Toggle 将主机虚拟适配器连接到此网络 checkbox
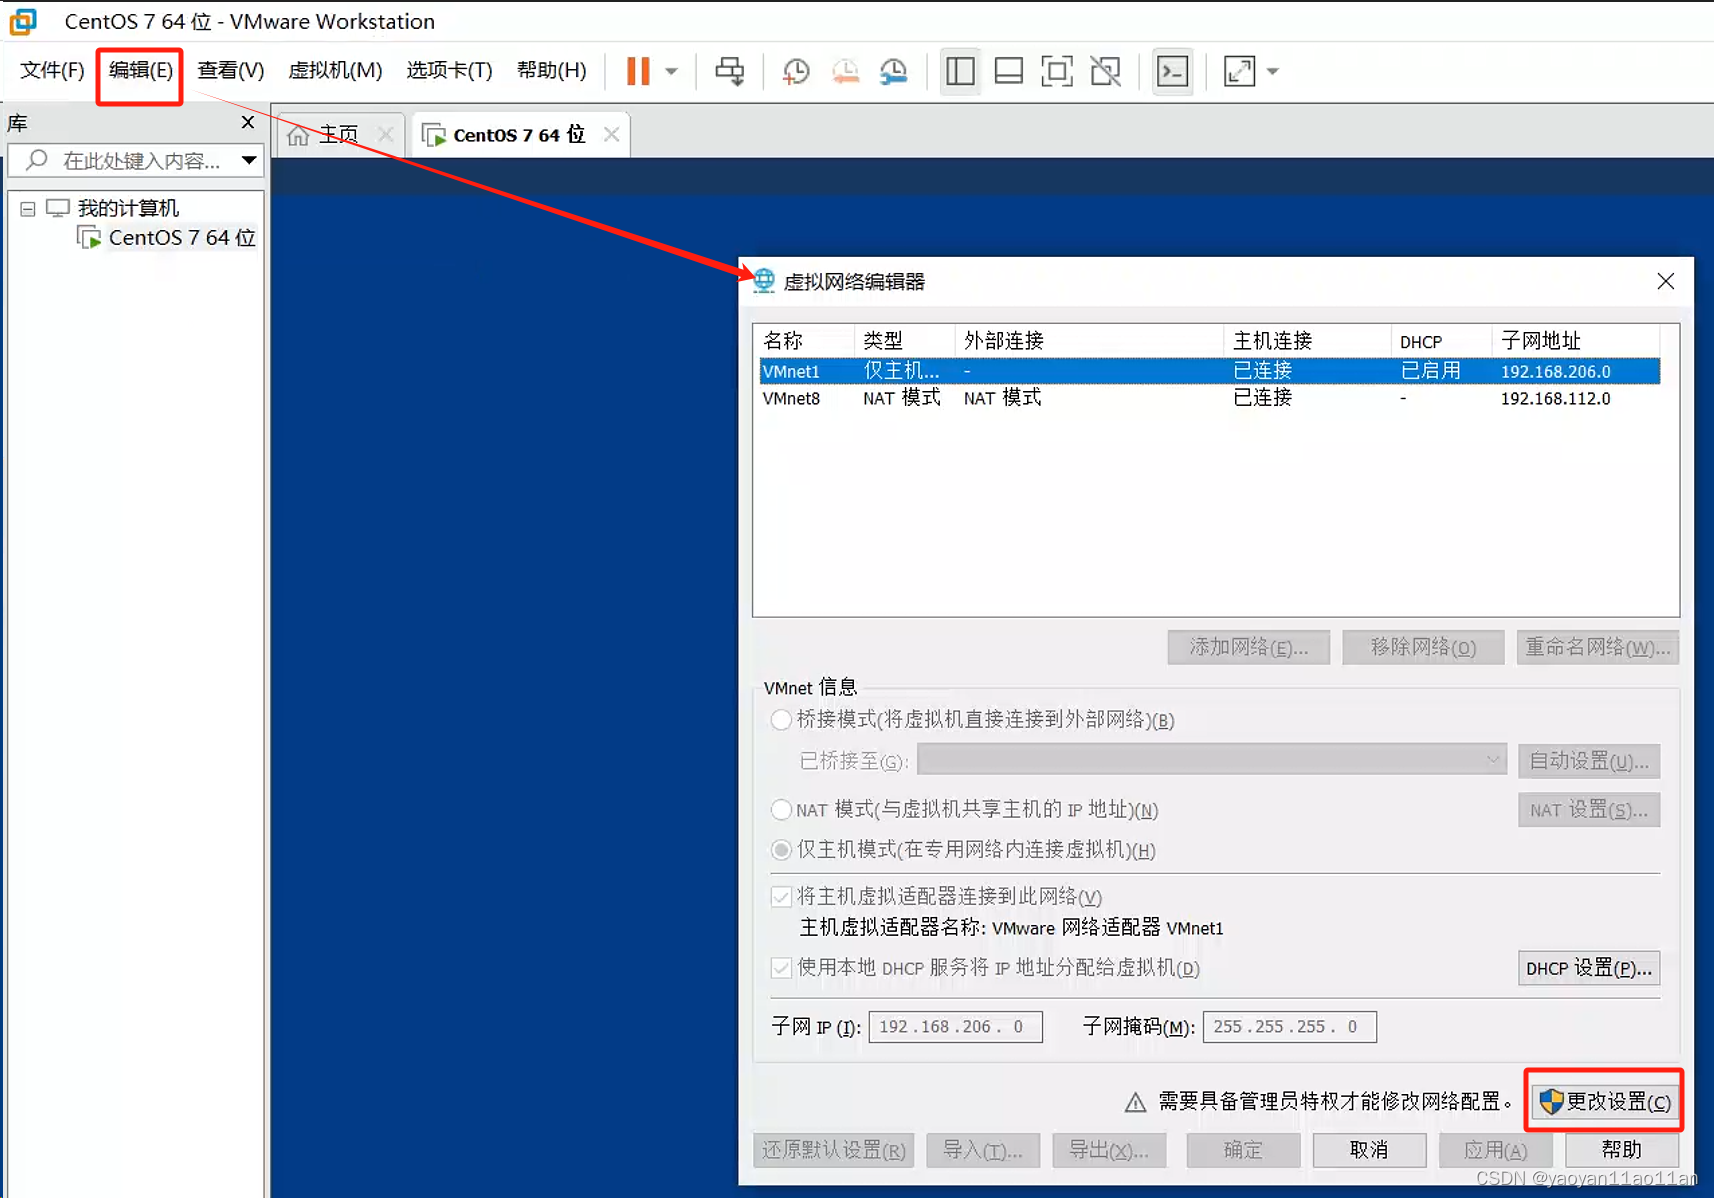Viewport: 1714px width, 1198px height. (781, 897)
